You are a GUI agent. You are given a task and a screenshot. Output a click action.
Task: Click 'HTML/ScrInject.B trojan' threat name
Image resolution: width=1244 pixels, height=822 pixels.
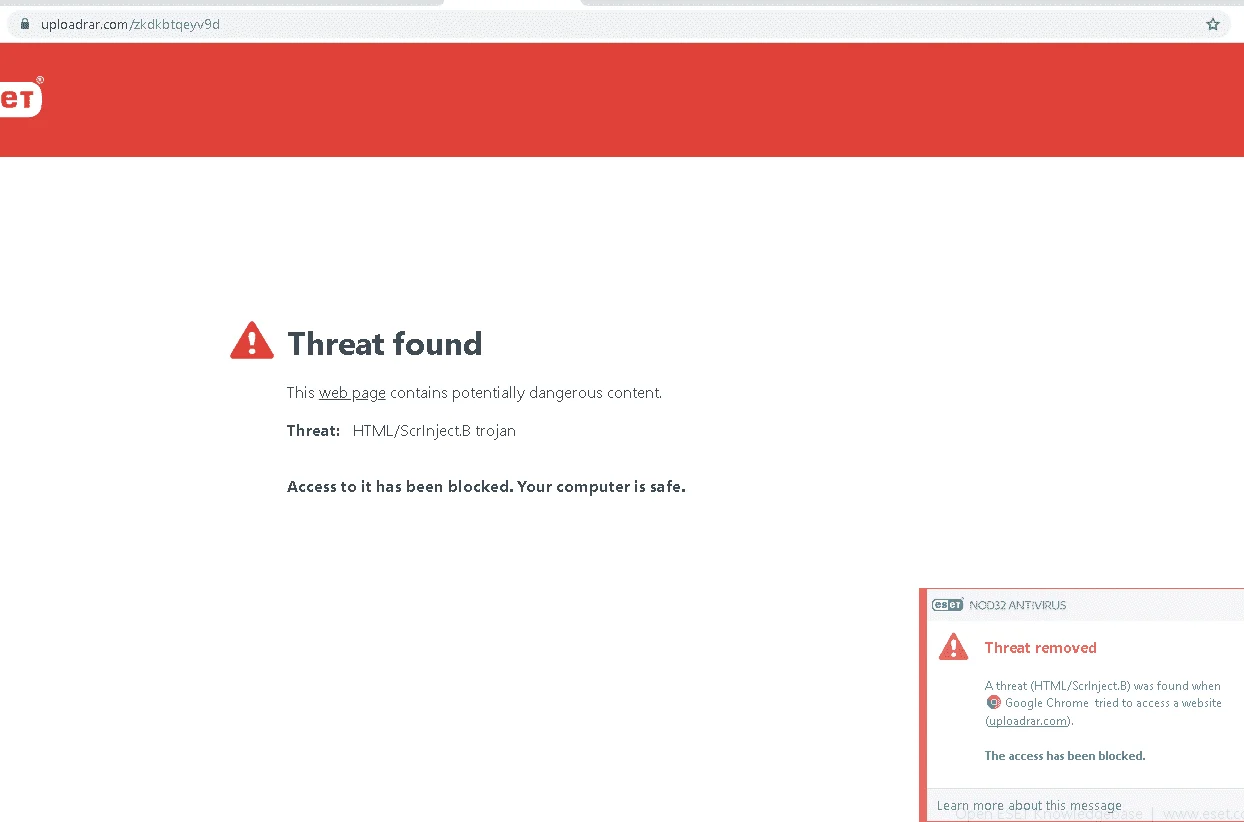click(434, 431)
